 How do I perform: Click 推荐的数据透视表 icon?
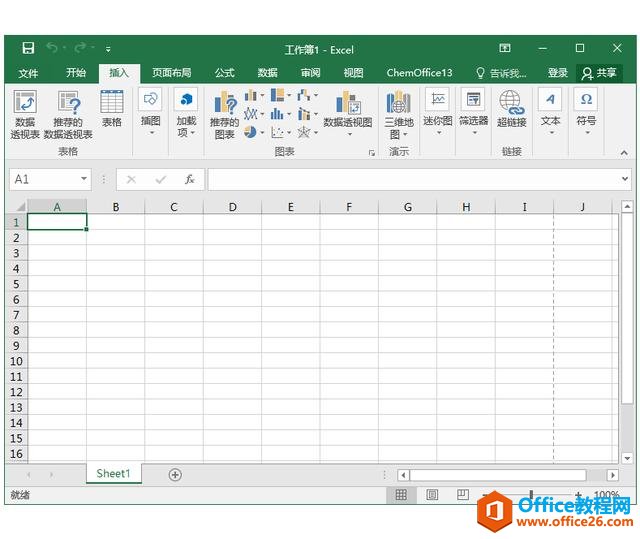(68, 115)
